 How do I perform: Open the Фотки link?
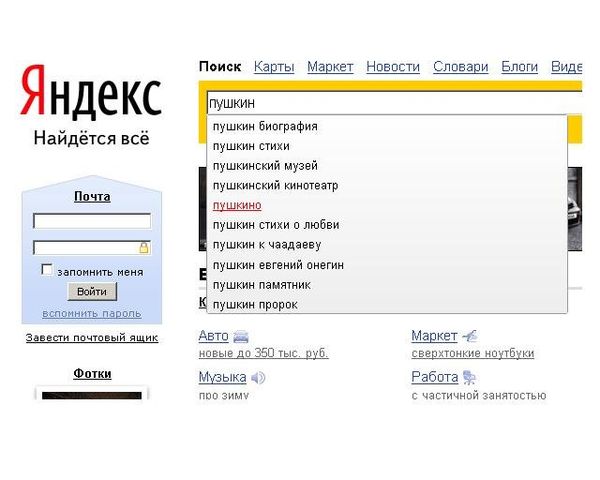(x=92, y=374)
